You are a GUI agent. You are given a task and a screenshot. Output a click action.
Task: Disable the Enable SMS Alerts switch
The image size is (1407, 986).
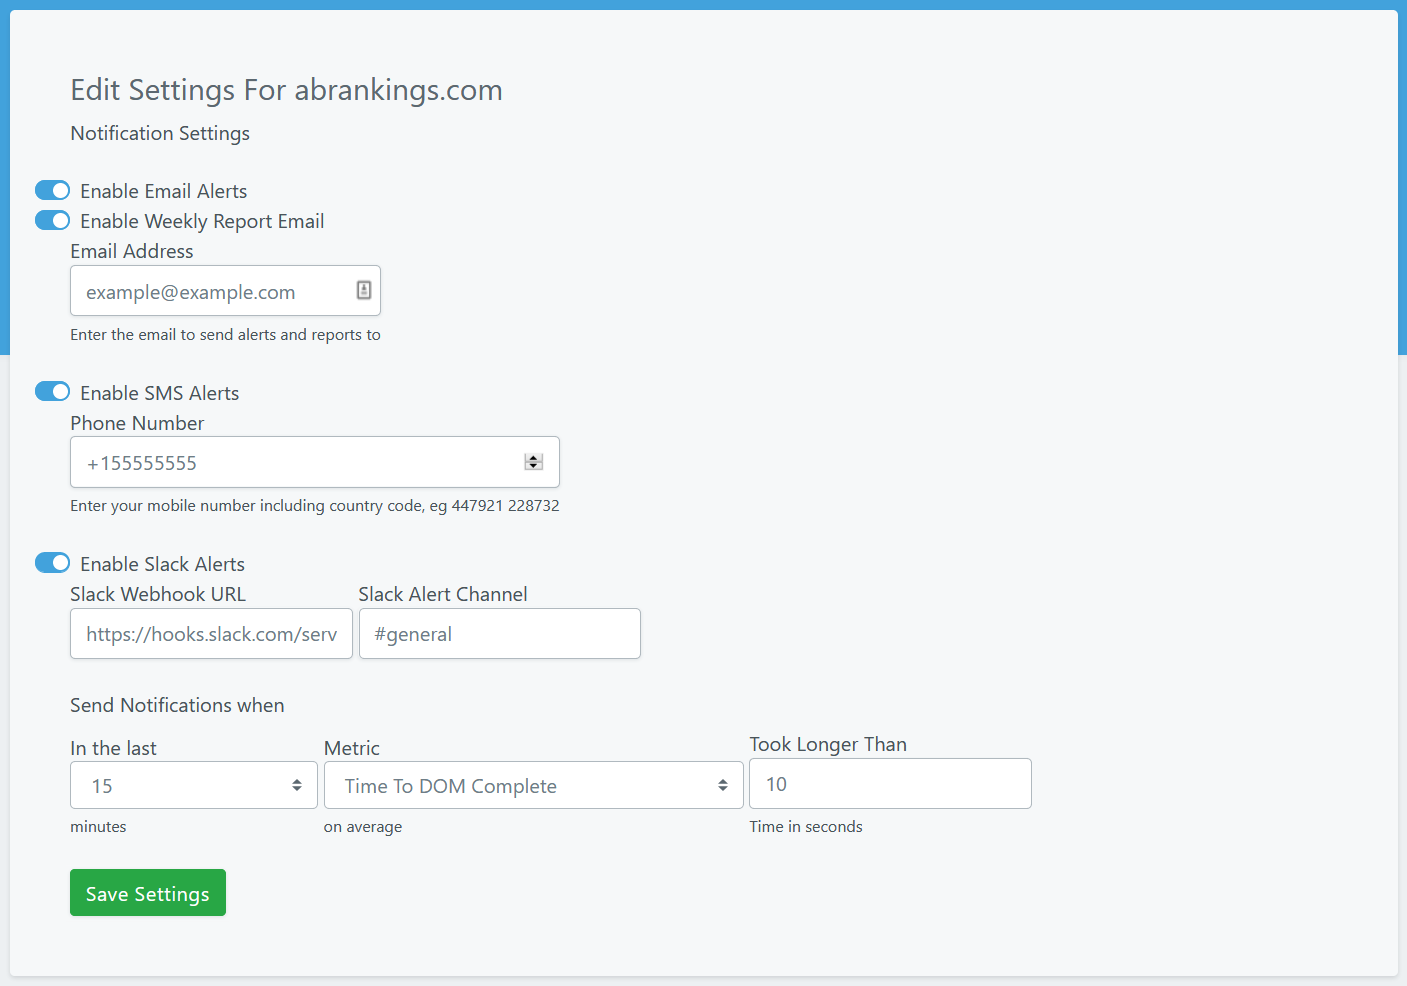point(52,391)
